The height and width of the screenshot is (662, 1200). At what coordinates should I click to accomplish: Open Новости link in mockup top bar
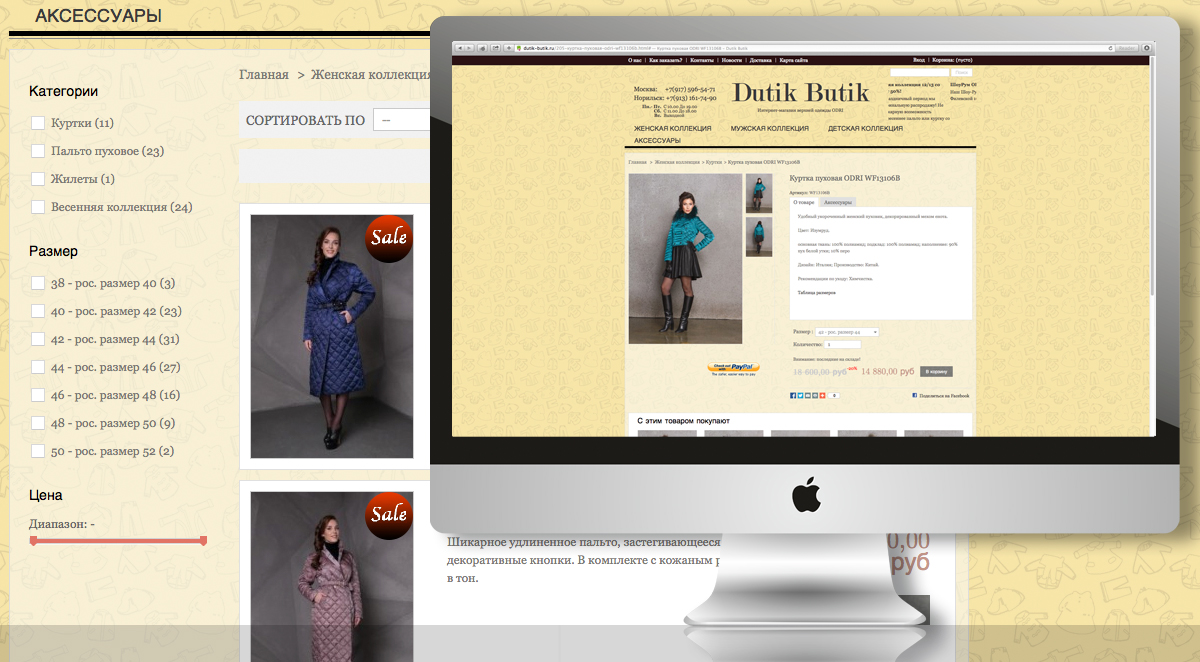[x=732, y=60]
